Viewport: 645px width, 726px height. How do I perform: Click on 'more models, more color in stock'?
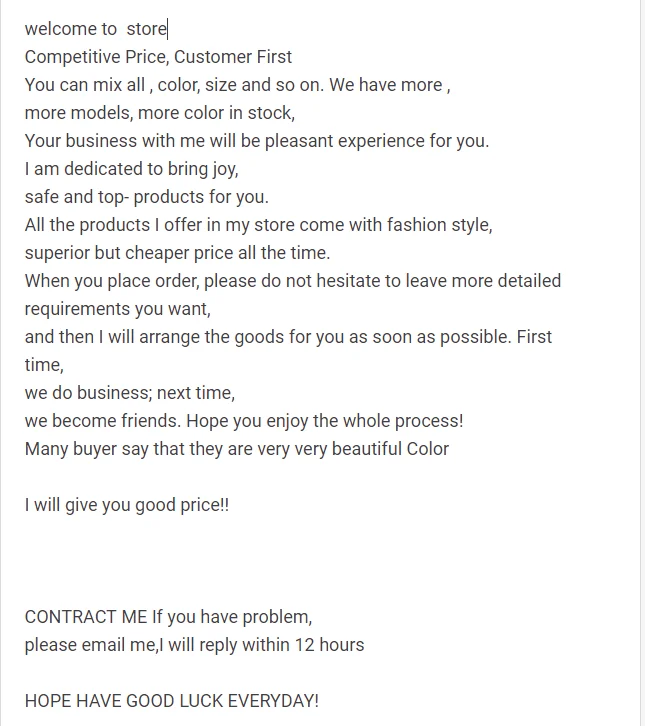160,113
